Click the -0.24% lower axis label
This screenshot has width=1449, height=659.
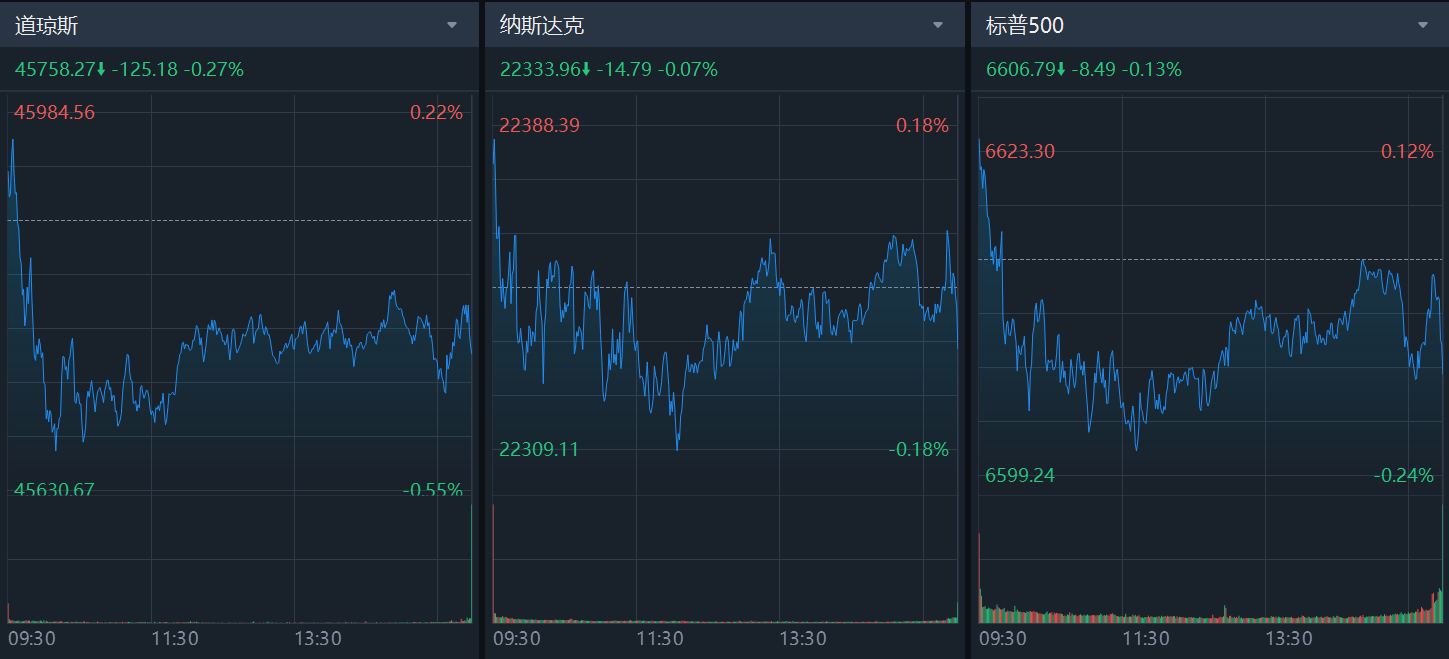(1404, 475)
